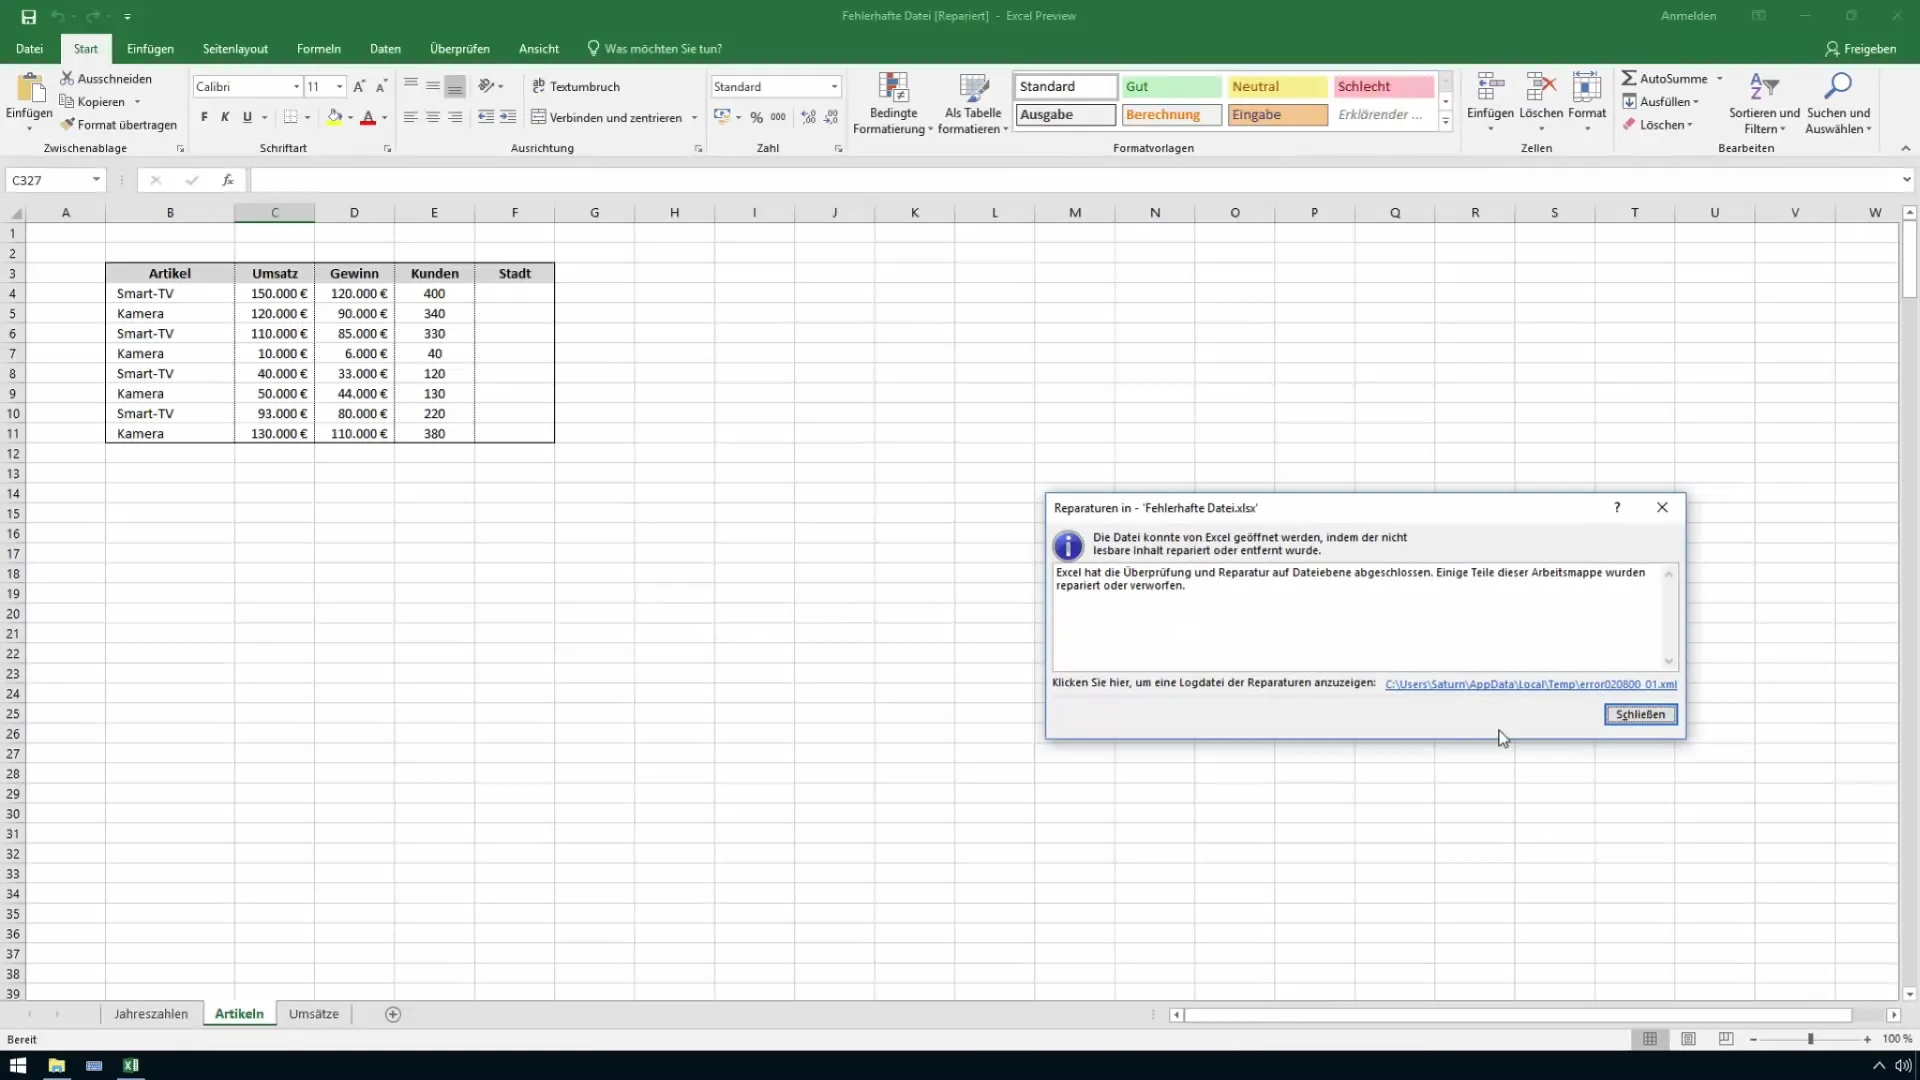This screenshot has width=1920, height=1080.
Task: Open Suchen und Auswählen
Action: click(x=1838, y=103)
